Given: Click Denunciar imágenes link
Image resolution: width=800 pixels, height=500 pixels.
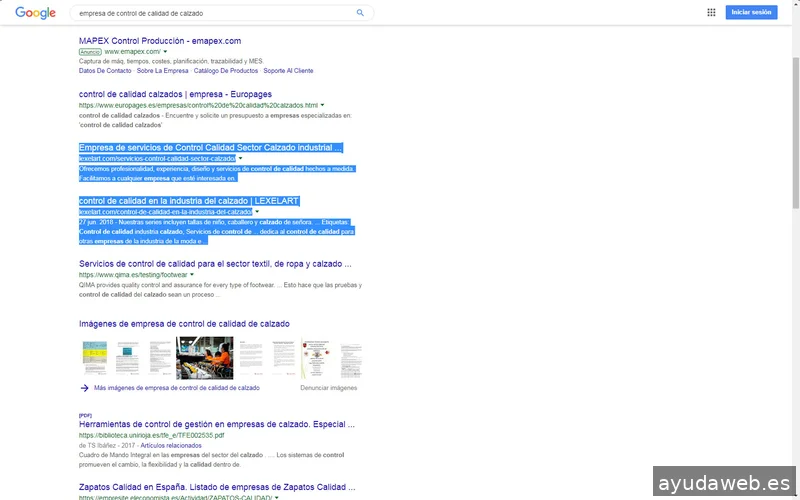Looking at the screenshot, I should tap(328, 387).
